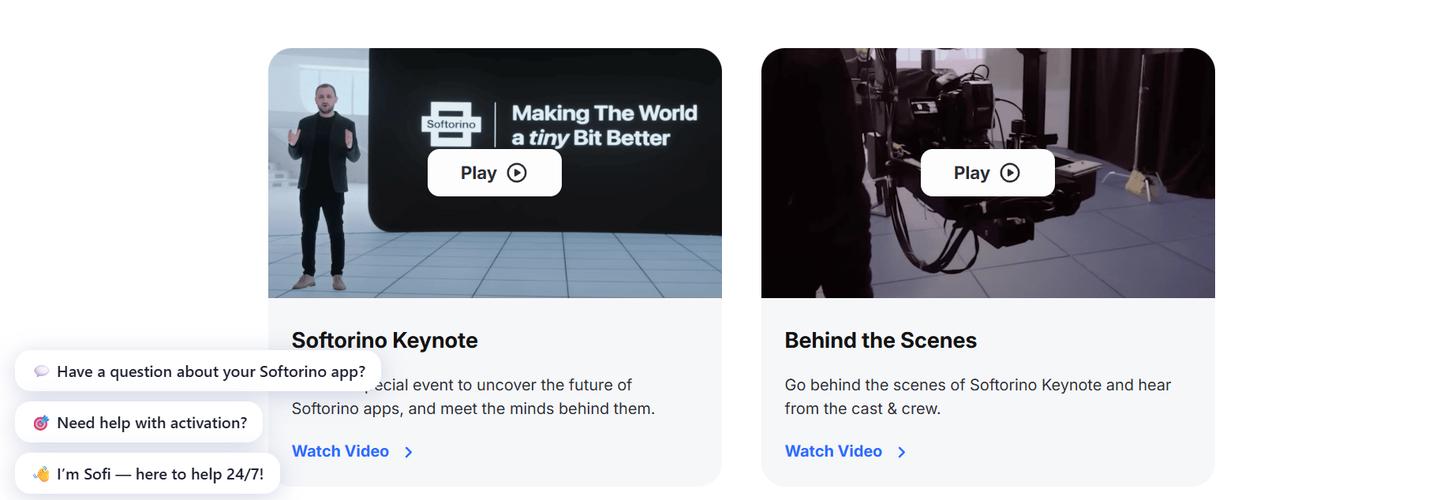This screenshot has width=1440, height=500.
Task: Click the speech bubble icon in the question prompt
Action: pyautogui.click(x=41, y=372)
